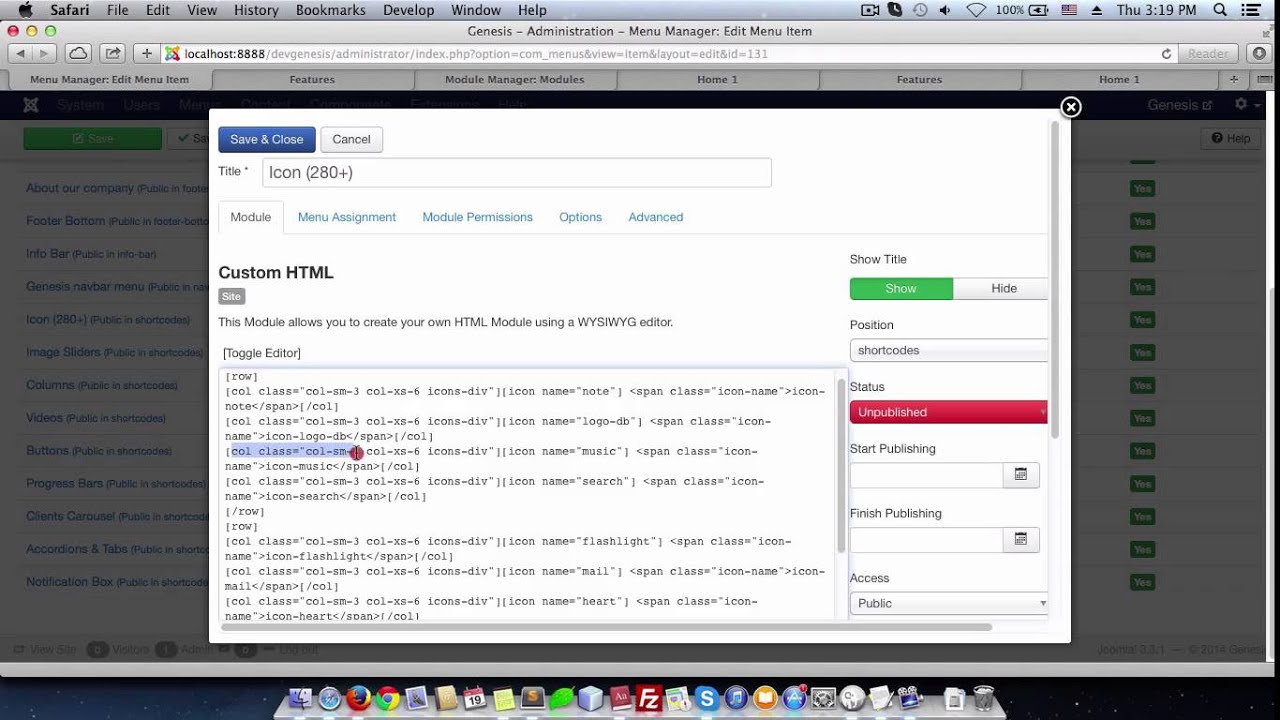This screenshot has width=1280, height=720.
Task: Open the Image Sliders module link
Action: pos(63,352)
